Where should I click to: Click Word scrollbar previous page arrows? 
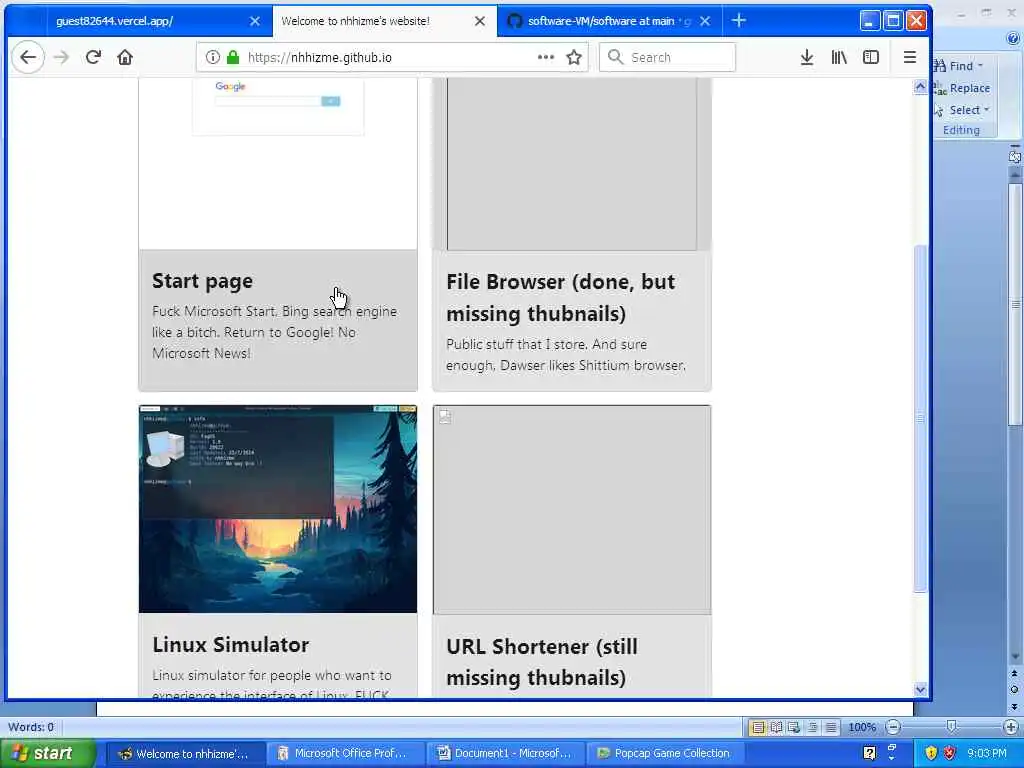click(1014, 674)
